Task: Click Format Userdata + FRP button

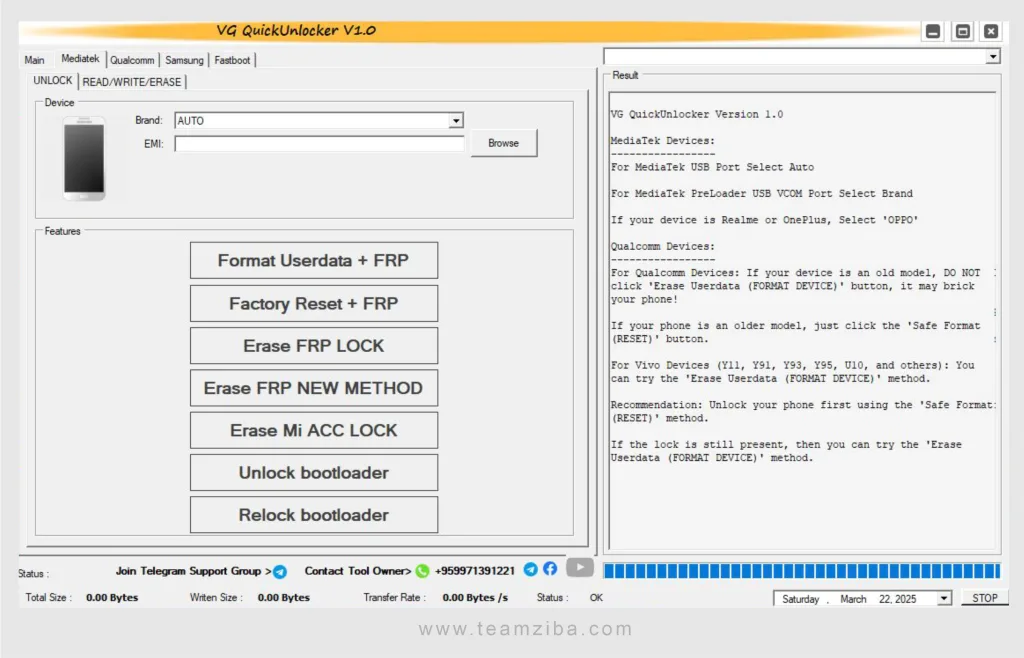Action: point(313,260)
